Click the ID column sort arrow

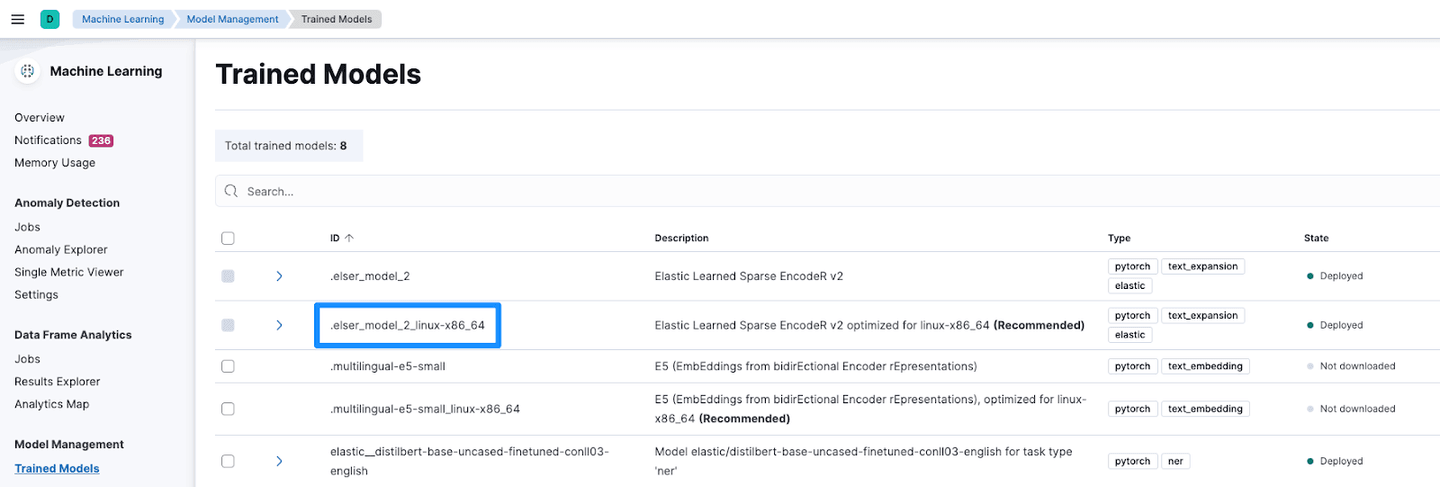[349, 238]
